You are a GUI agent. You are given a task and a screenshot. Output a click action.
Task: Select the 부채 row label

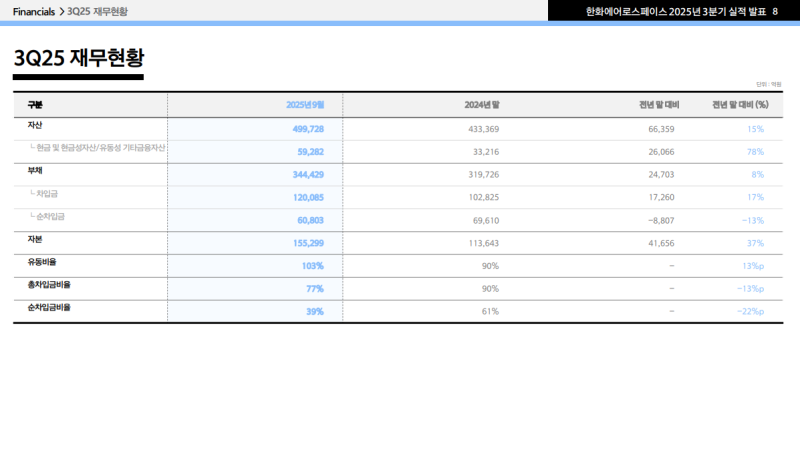pyautogui.click(x=35, y=171)
